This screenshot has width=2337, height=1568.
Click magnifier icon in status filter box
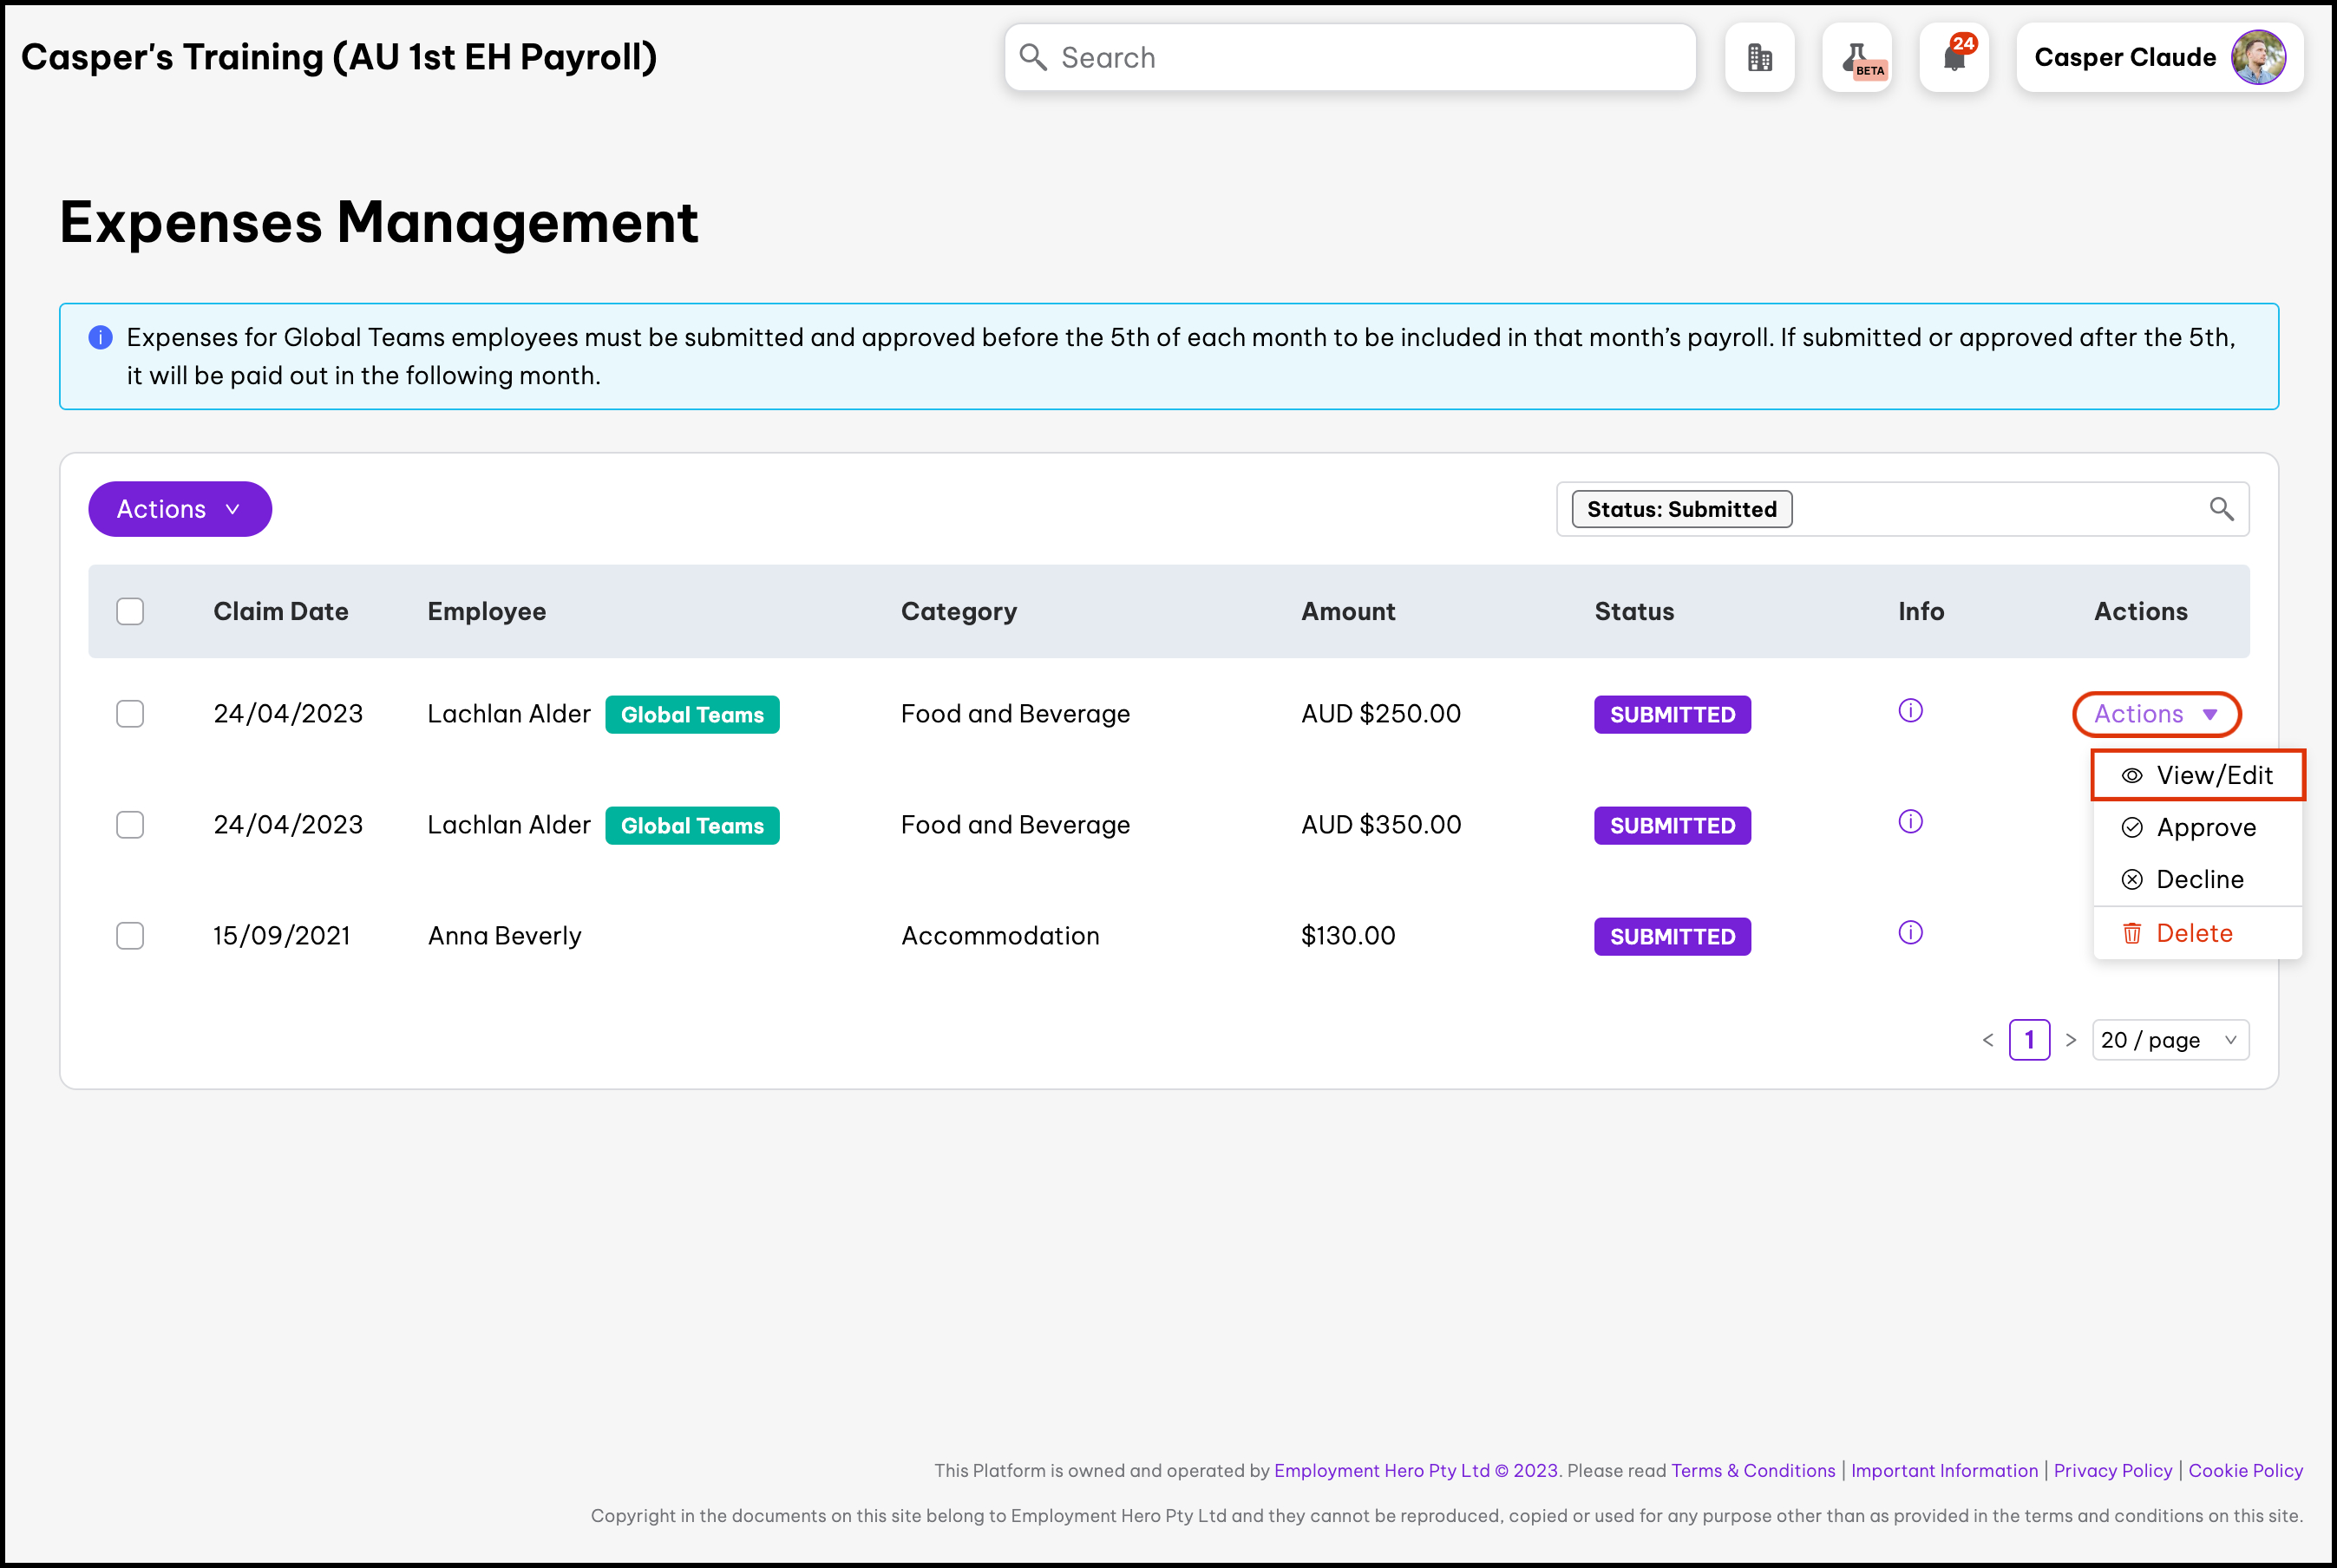(x=2221, y=509)
